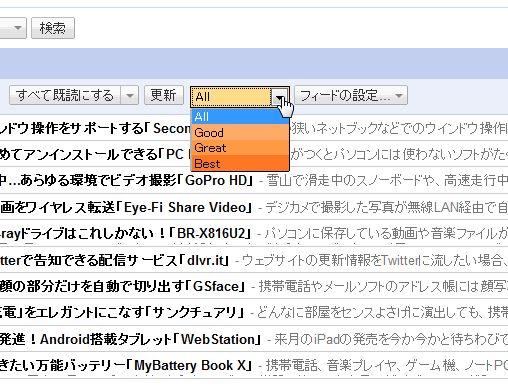Image resolution: width=508 pixels, height=386 pixels.
Task: Select Good option in filter list
Action: click(240, 132)
